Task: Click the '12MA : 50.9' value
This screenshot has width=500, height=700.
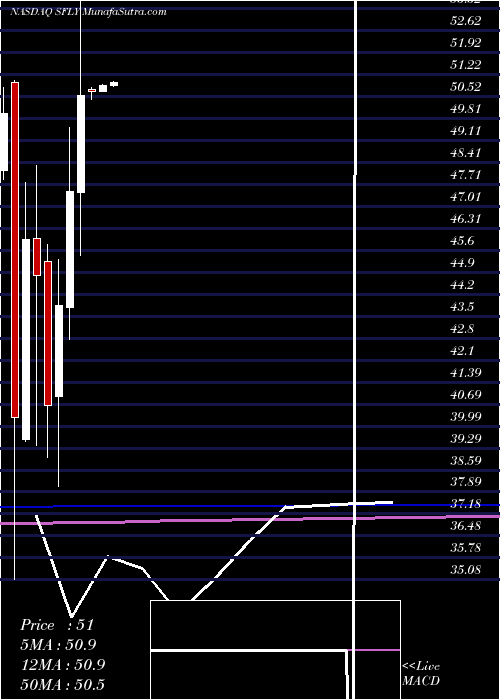Action: tap(63, 664)
